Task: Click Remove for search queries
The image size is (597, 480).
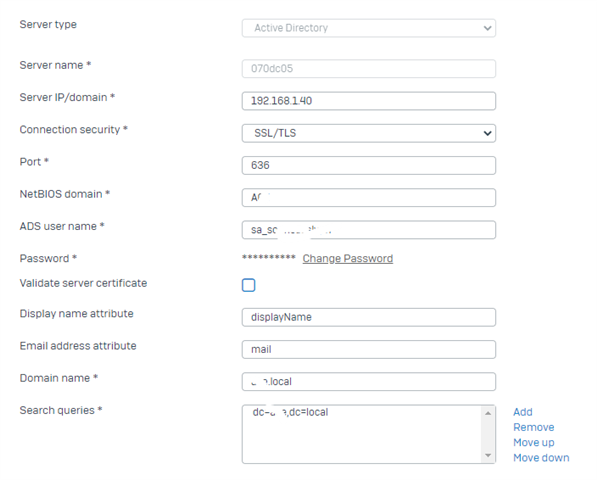Action: pos(533,427)
